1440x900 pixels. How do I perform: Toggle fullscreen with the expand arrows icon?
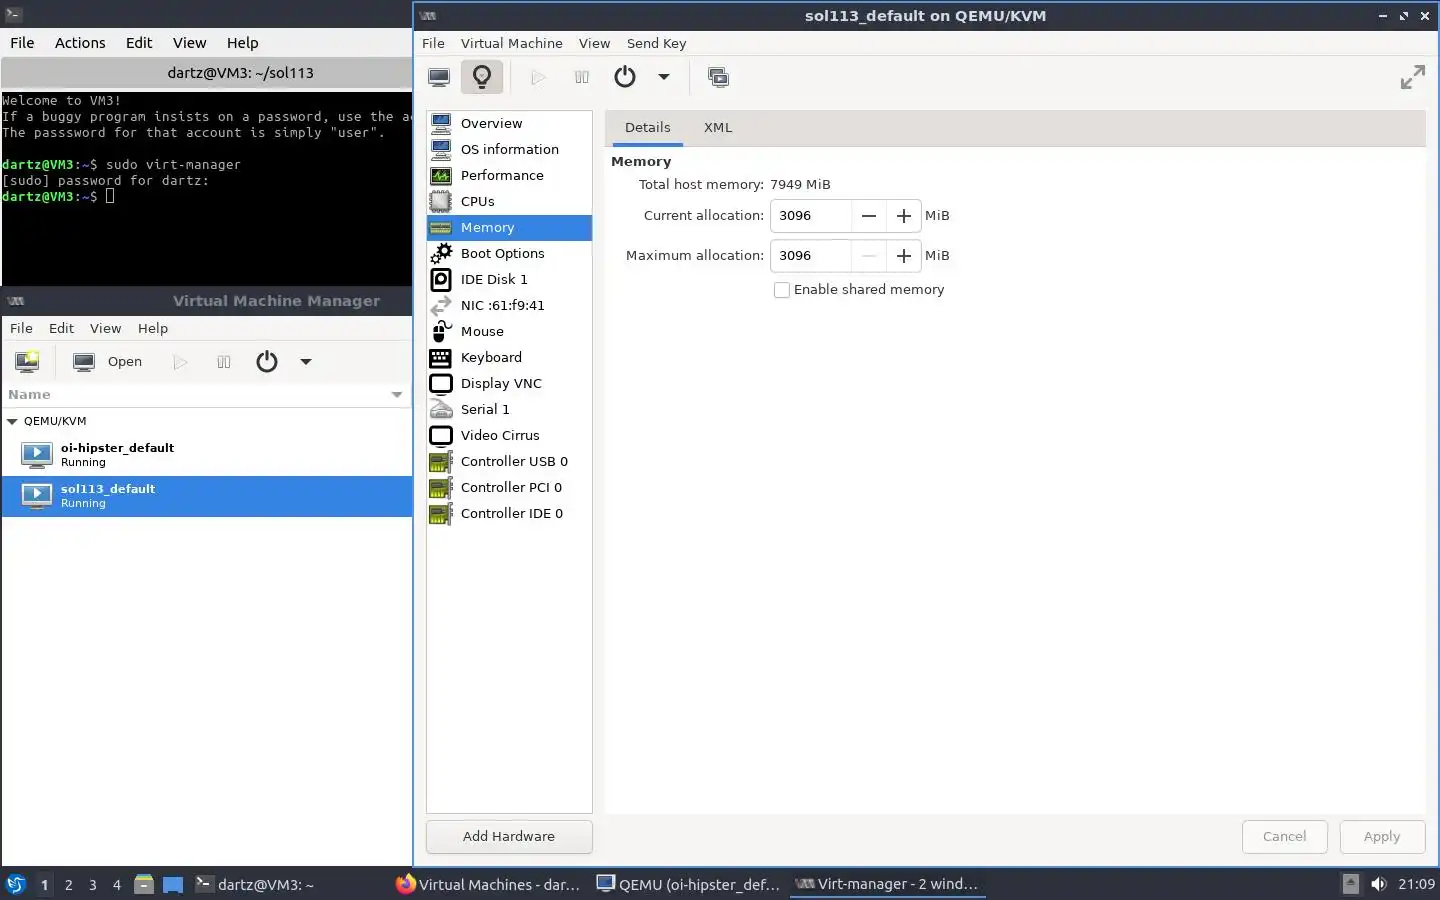(x=1412, y=77)
